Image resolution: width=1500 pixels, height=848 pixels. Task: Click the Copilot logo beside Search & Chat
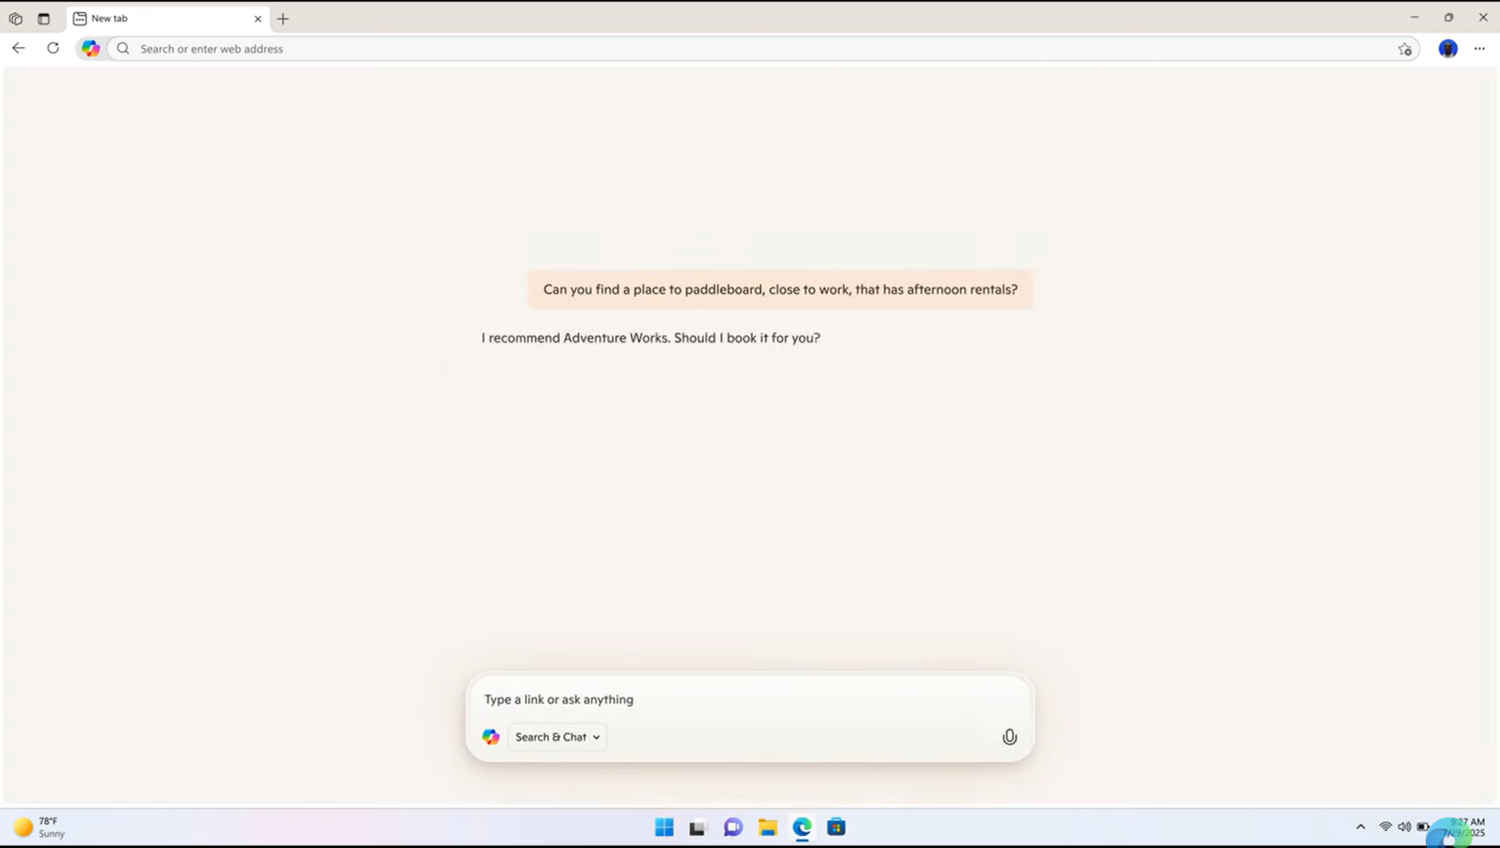point(490,737)
